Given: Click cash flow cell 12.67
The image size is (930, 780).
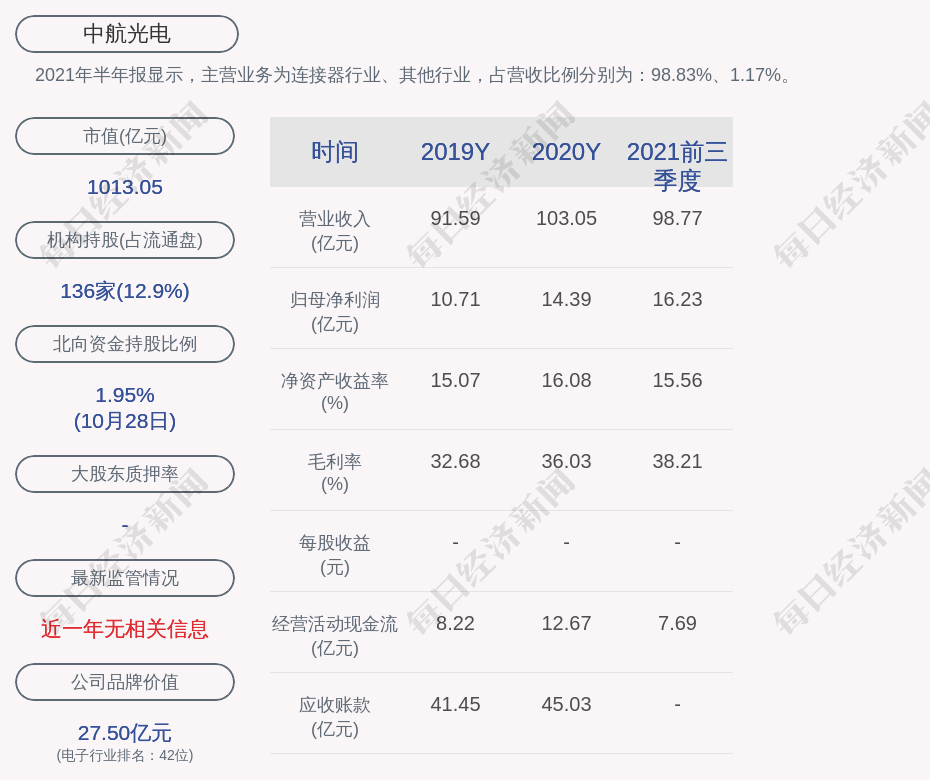Looking at the screenshot, I should (566, 623).
